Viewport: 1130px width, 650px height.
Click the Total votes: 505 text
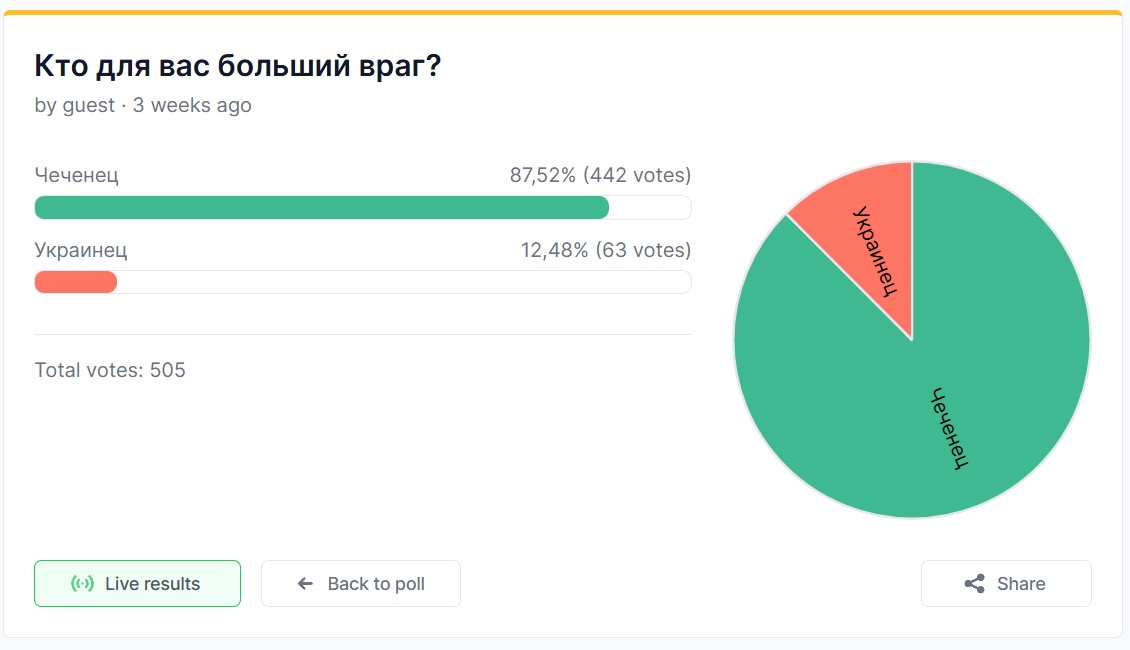110,370
